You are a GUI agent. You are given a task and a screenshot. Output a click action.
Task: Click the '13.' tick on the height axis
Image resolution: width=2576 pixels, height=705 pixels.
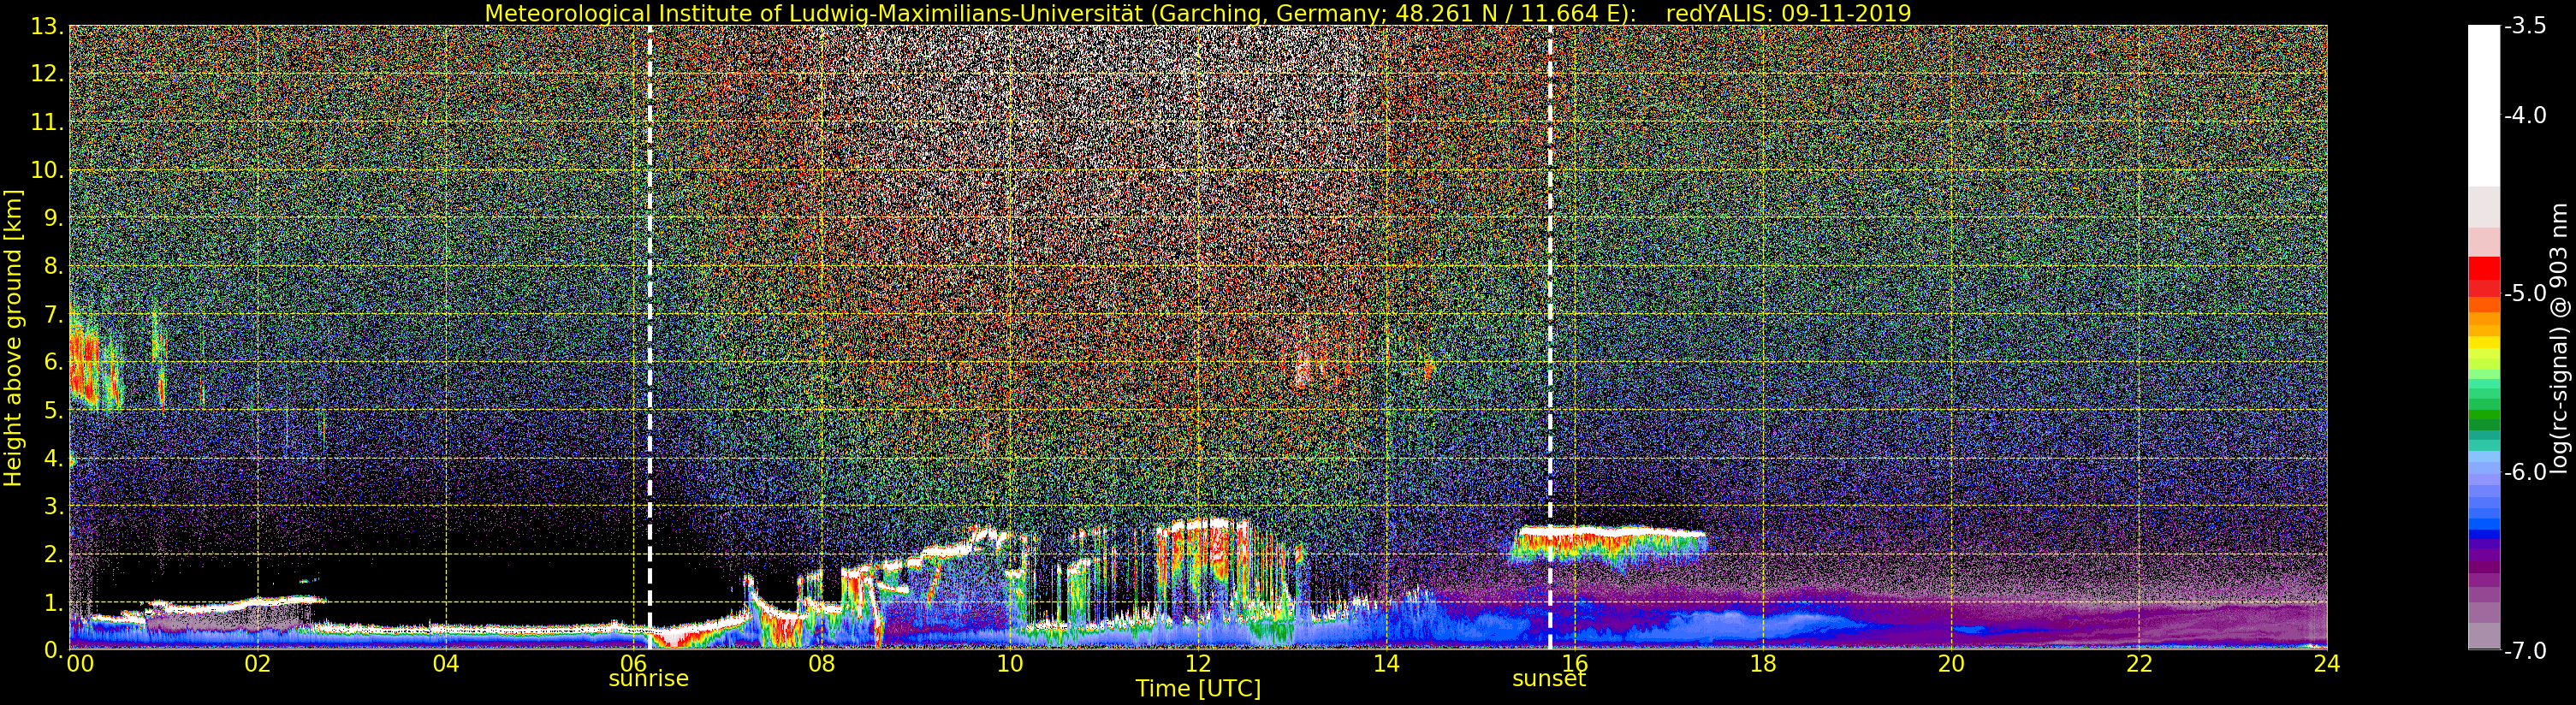point(48,26)
